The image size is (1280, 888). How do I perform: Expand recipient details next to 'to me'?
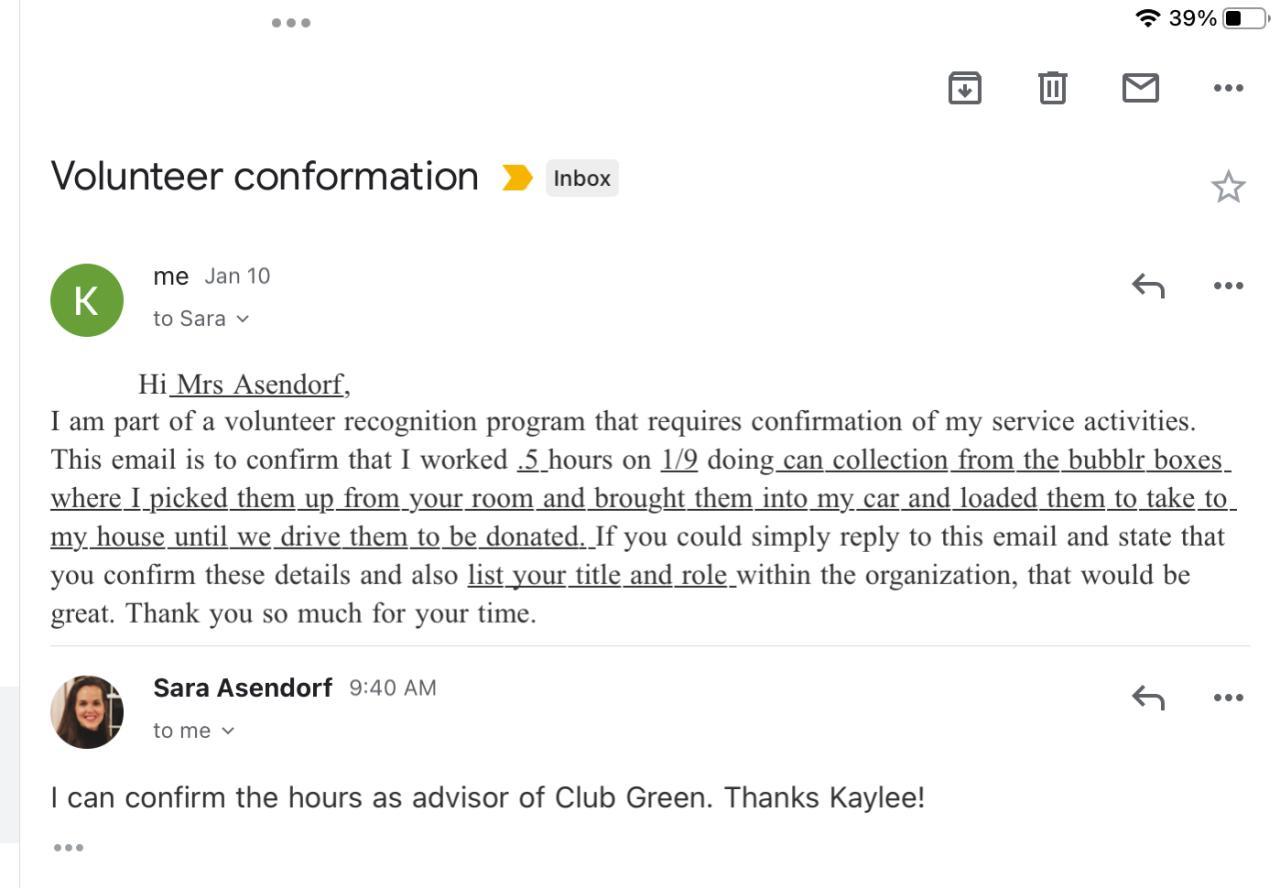228,731
